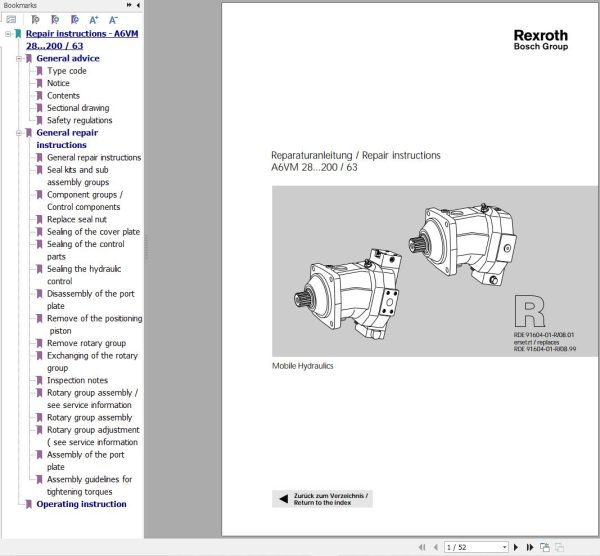
Task: Click bookmark icon beside Notice
Action: click(x=39, y=83)
